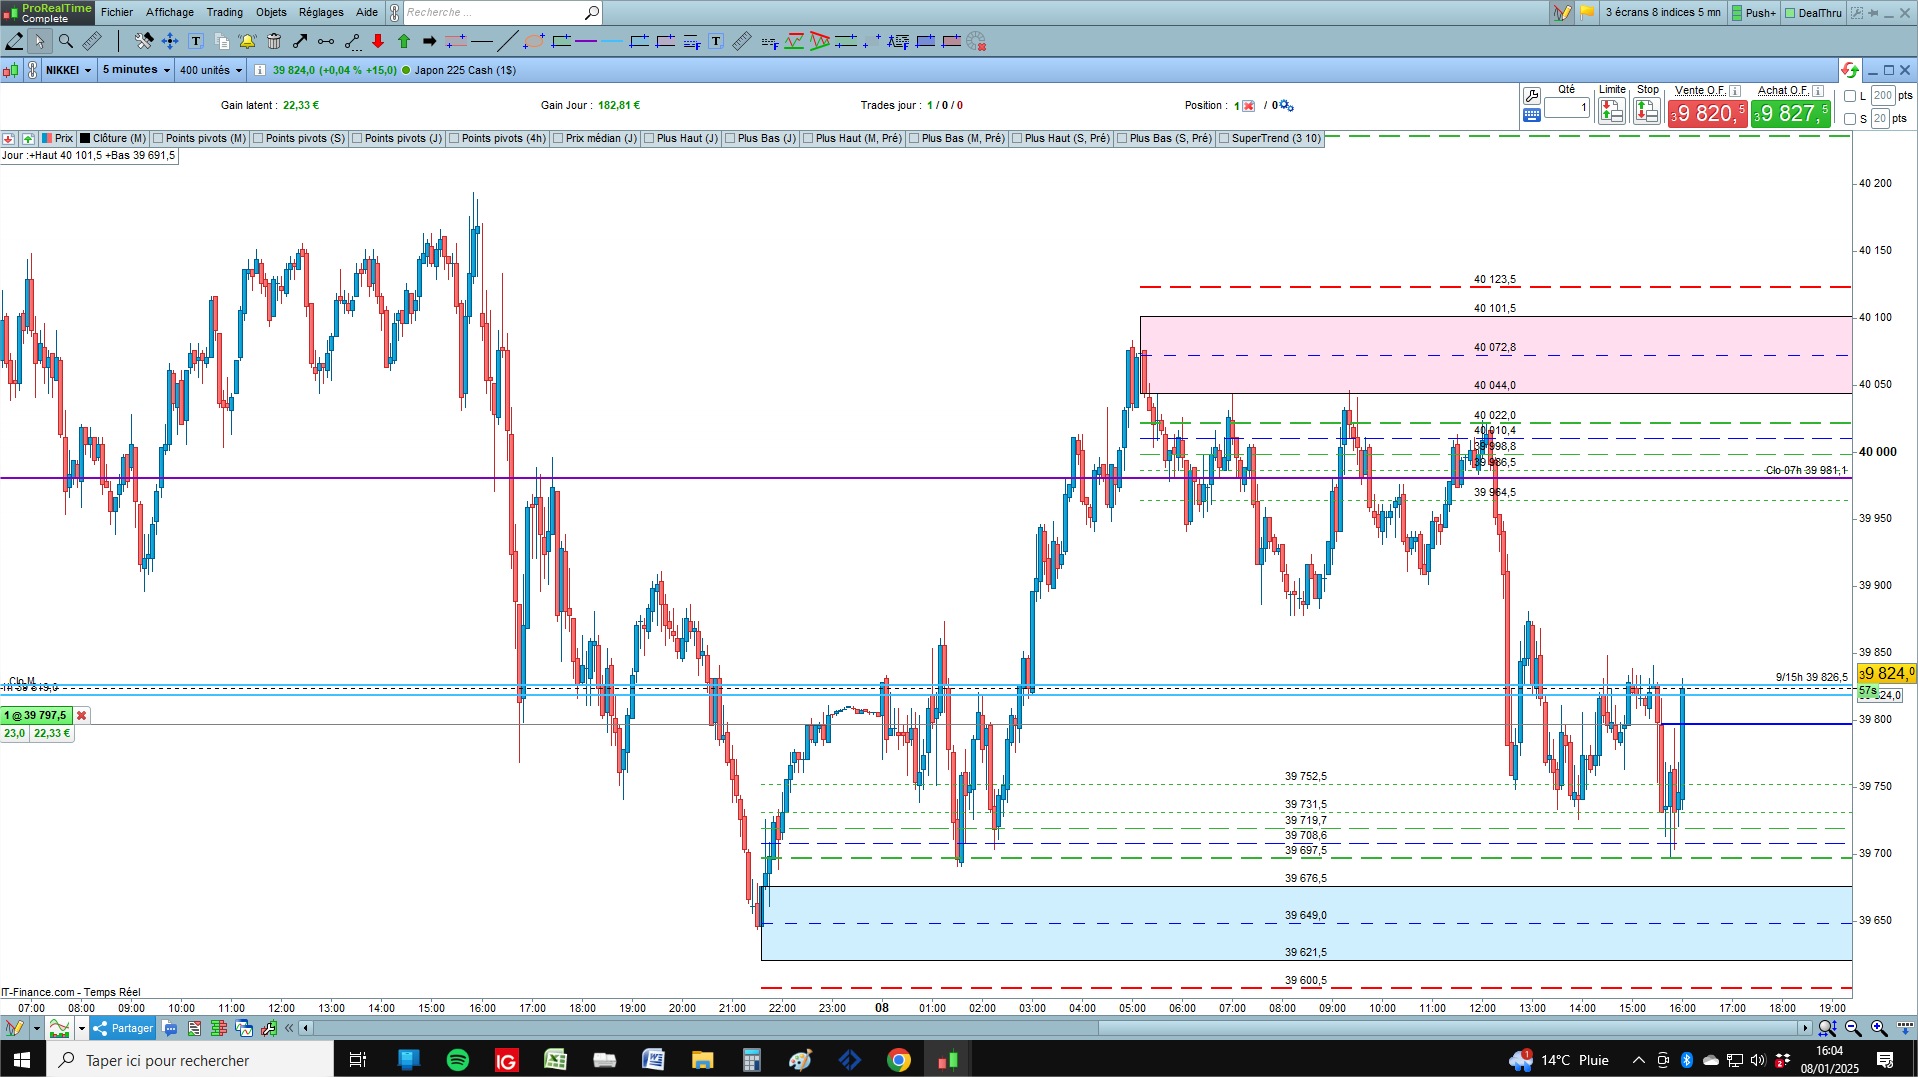Toggle the SuperTrend (3 10) indicator

(1270, 138)
